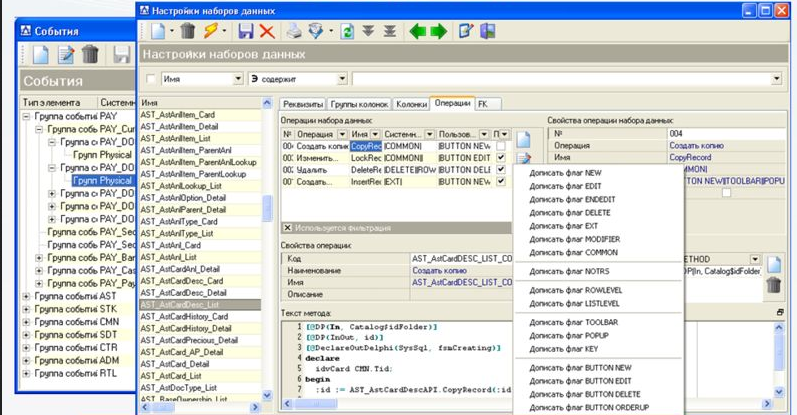797x415 pixels.
Task: Toggle checkbox in operation properties panel
Action: [726, 193]
